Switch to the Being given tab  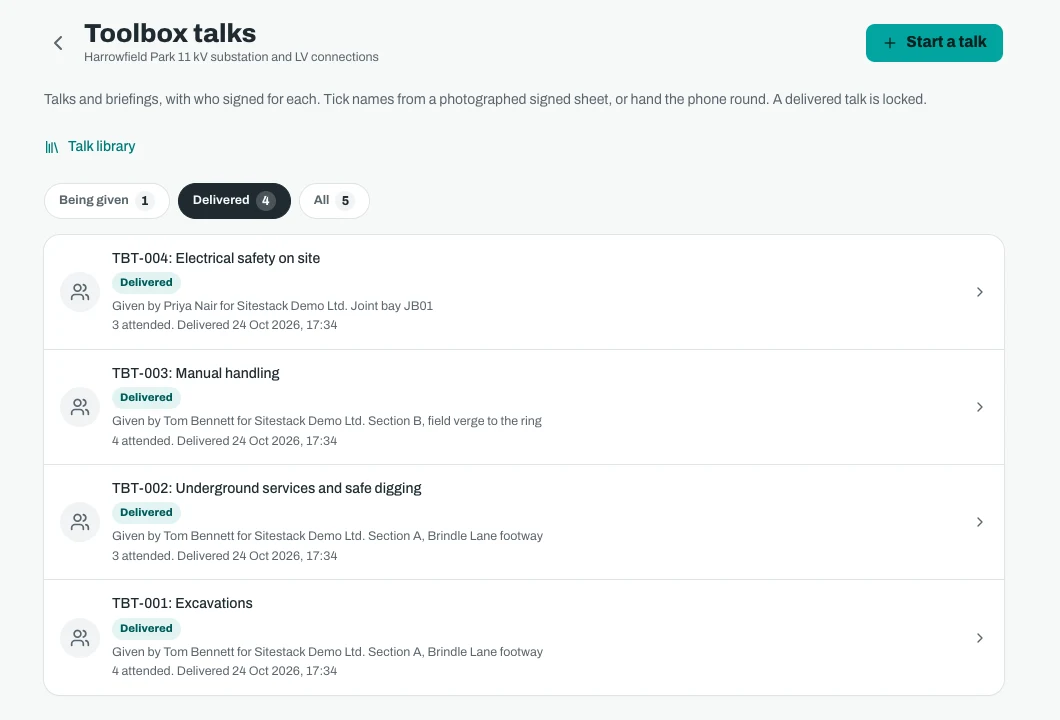click(x=106, y=201)
